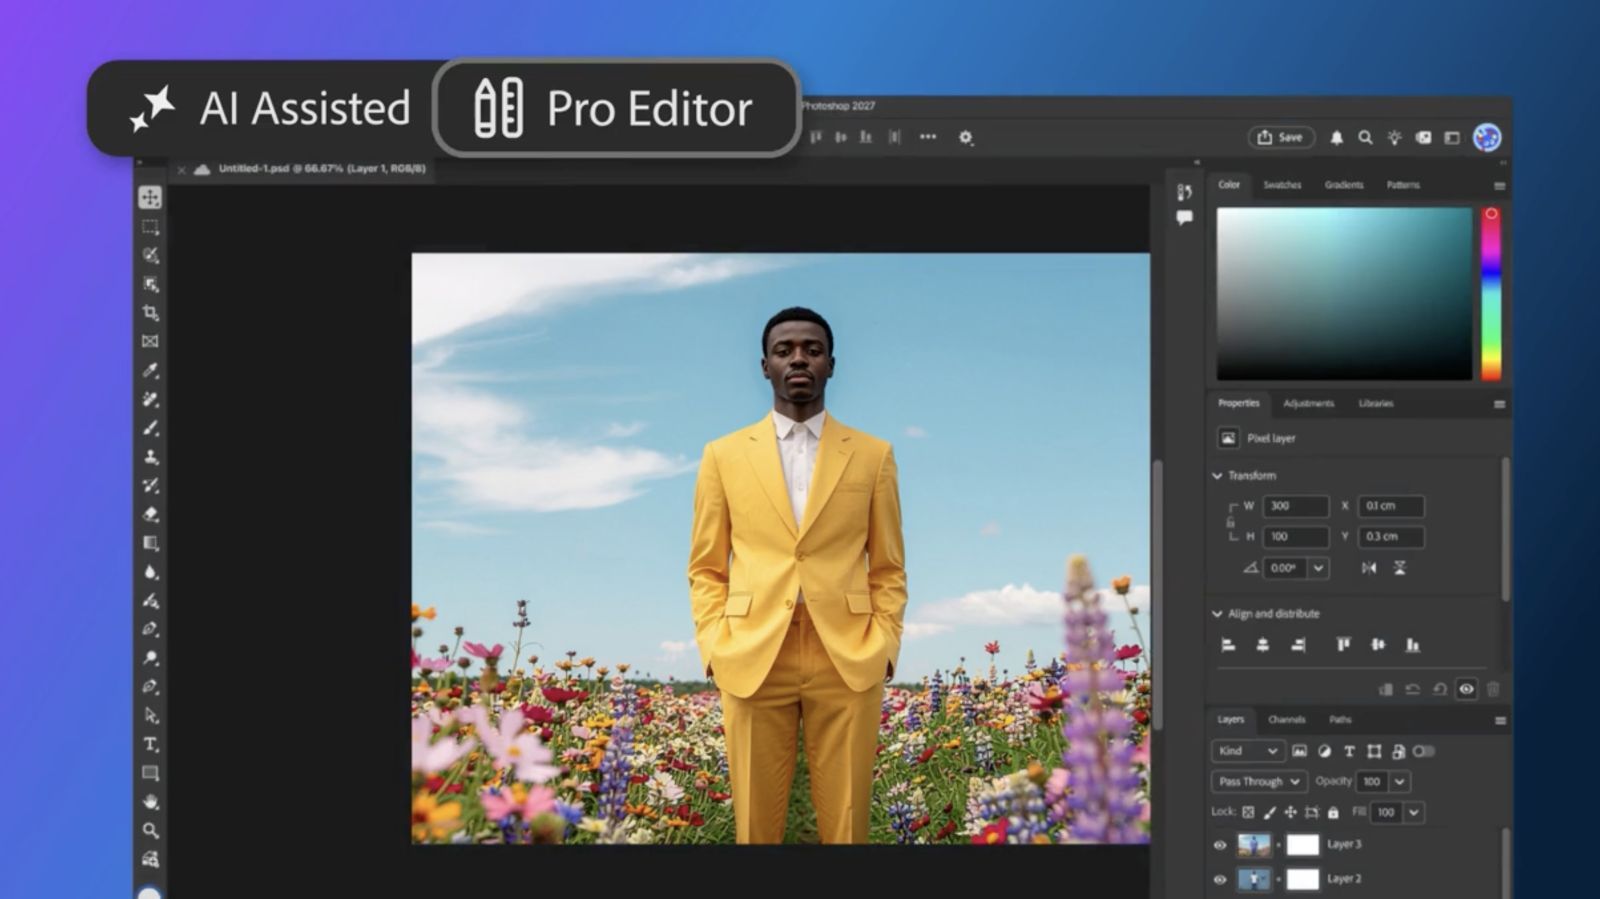The width and height of the screenshot is (1600, 899).
Task: Select the Eraser tool
Action: pyautogui.click(x=150, y=514)
